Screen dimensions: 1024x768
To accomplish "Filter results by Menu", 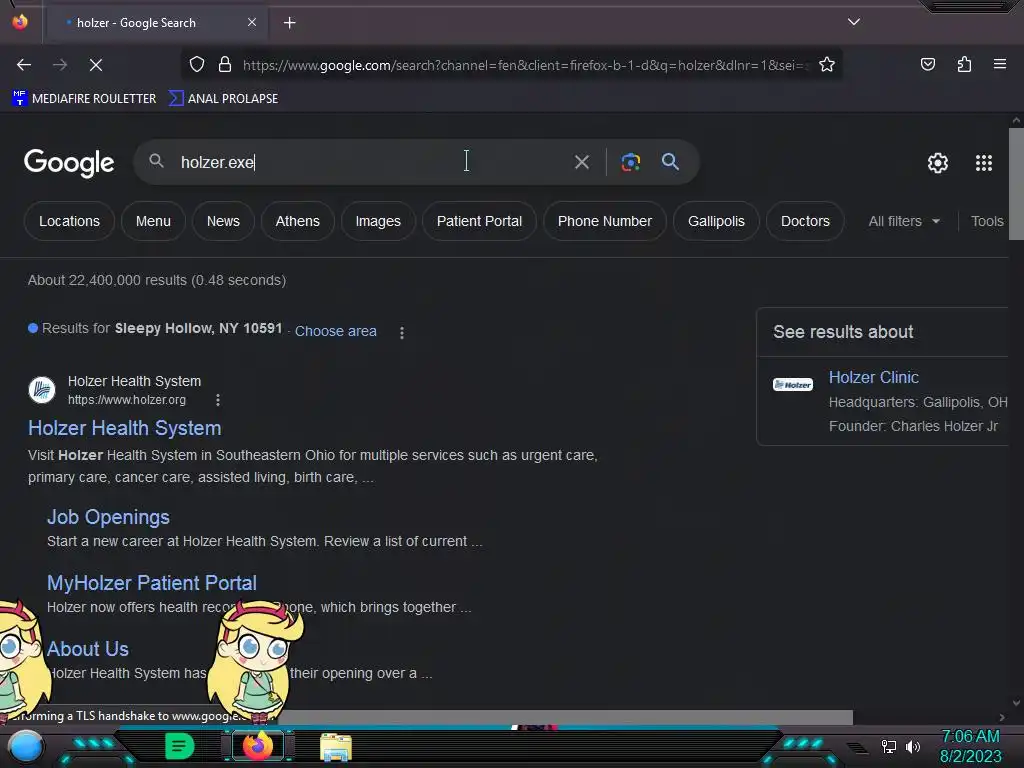I will click(153, 221).
